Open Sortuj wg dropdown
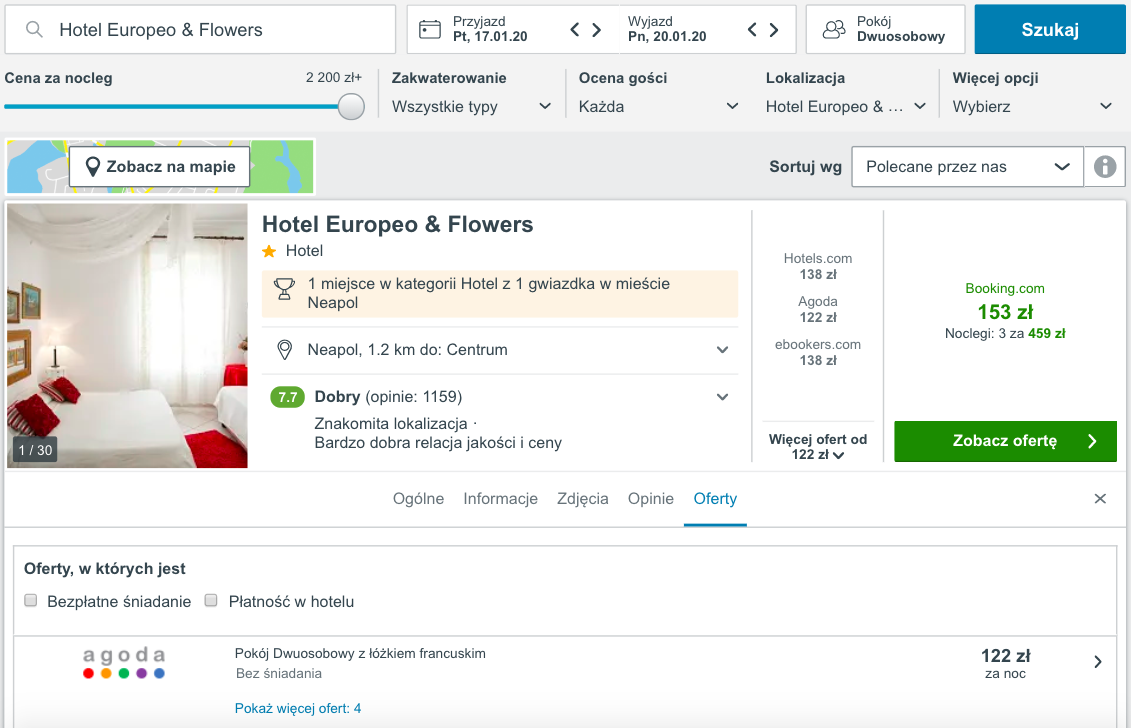 (x=967, y=167)
